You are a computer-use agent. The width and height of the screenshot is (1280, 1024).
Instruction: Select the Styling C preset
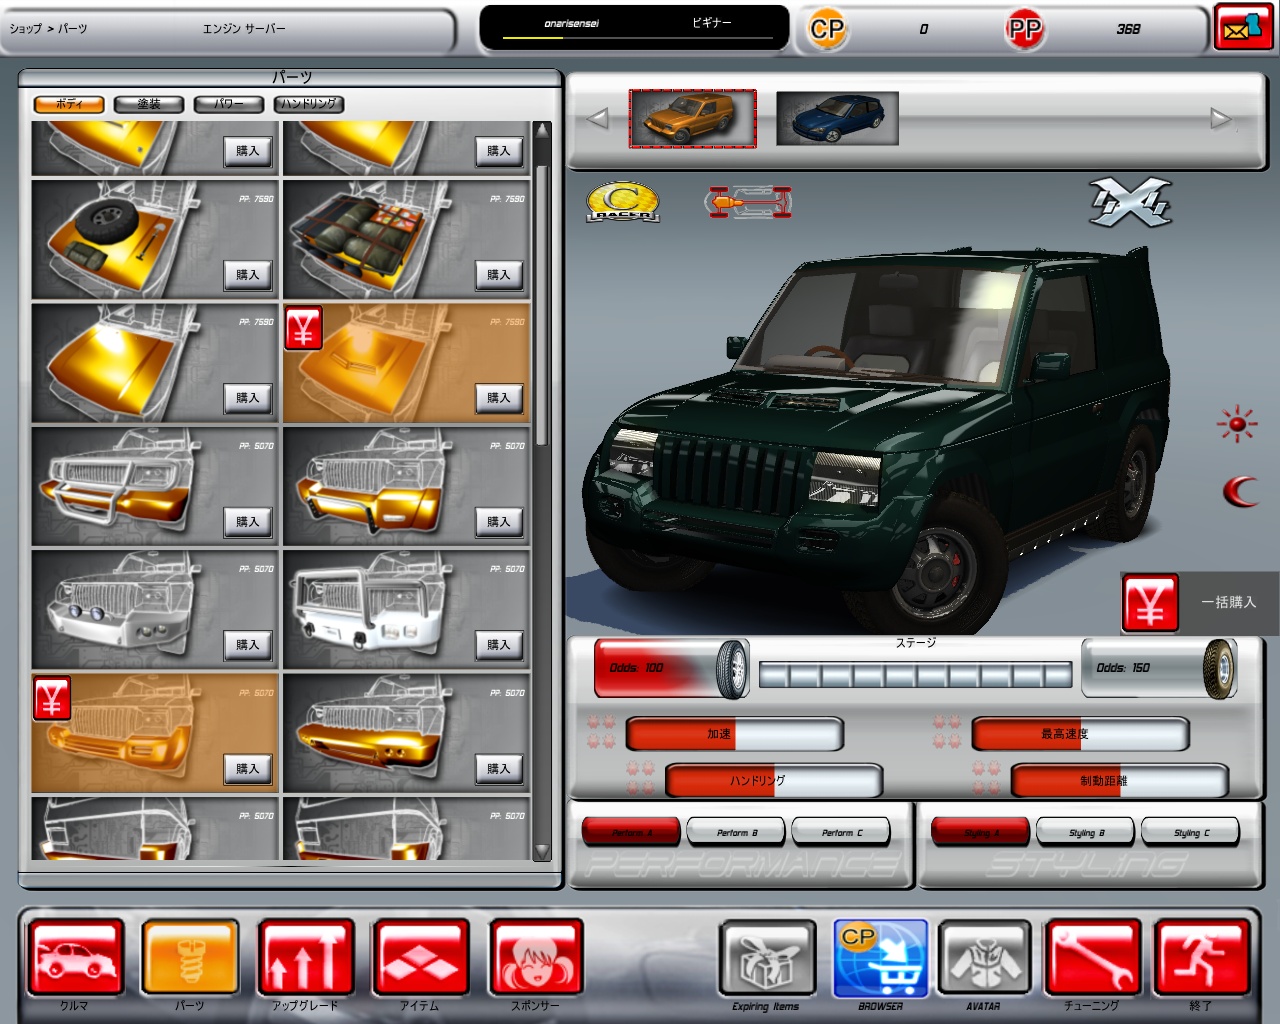1191,832
